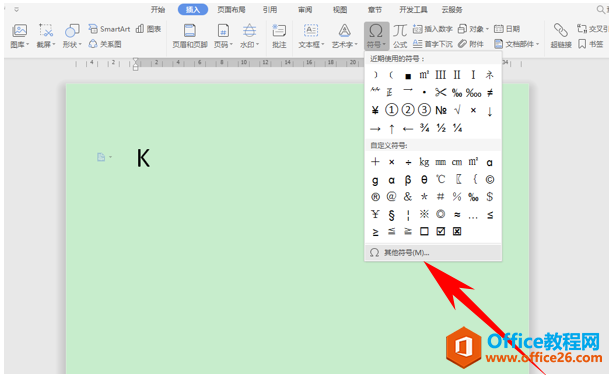Insert a 图表 chart
The height and width of the screenshot is (375, 609).
pos(148,29)
